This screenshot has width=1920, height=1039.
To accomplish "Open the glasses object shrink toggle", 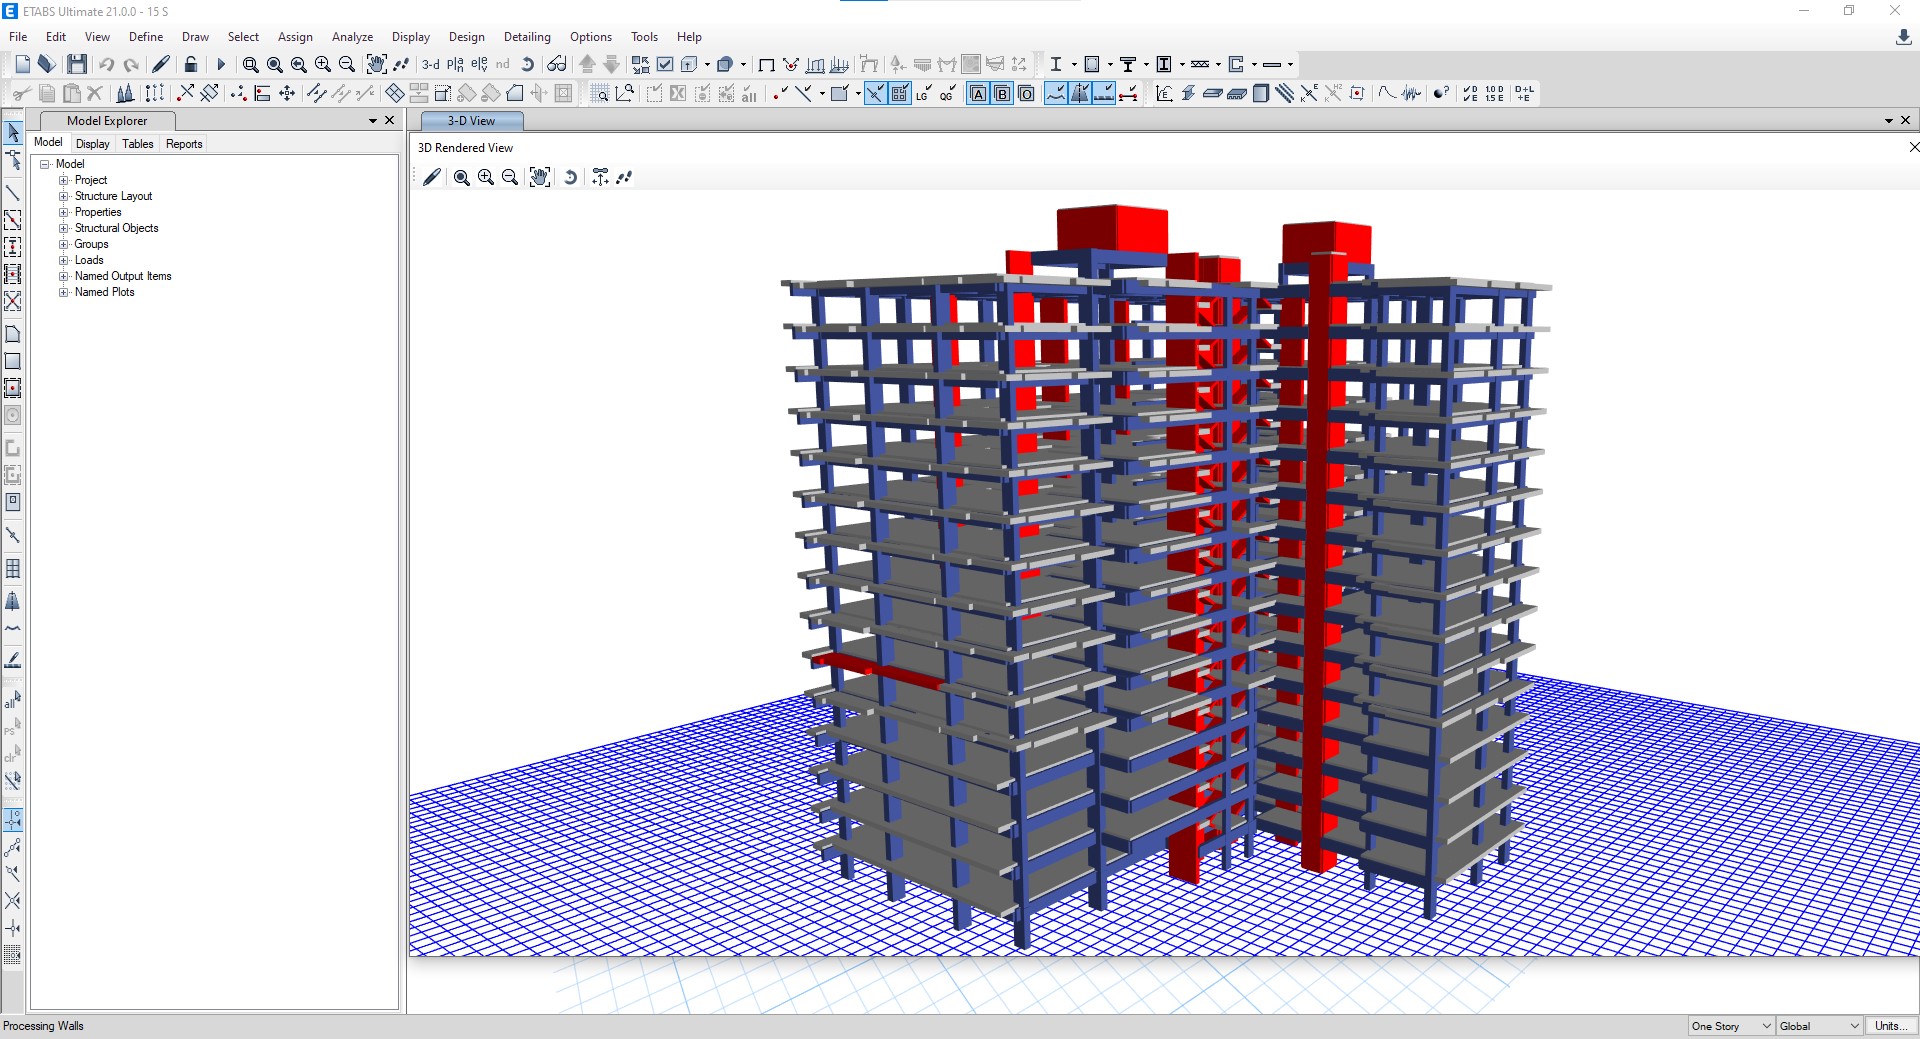I will click(x=557, y=64).
